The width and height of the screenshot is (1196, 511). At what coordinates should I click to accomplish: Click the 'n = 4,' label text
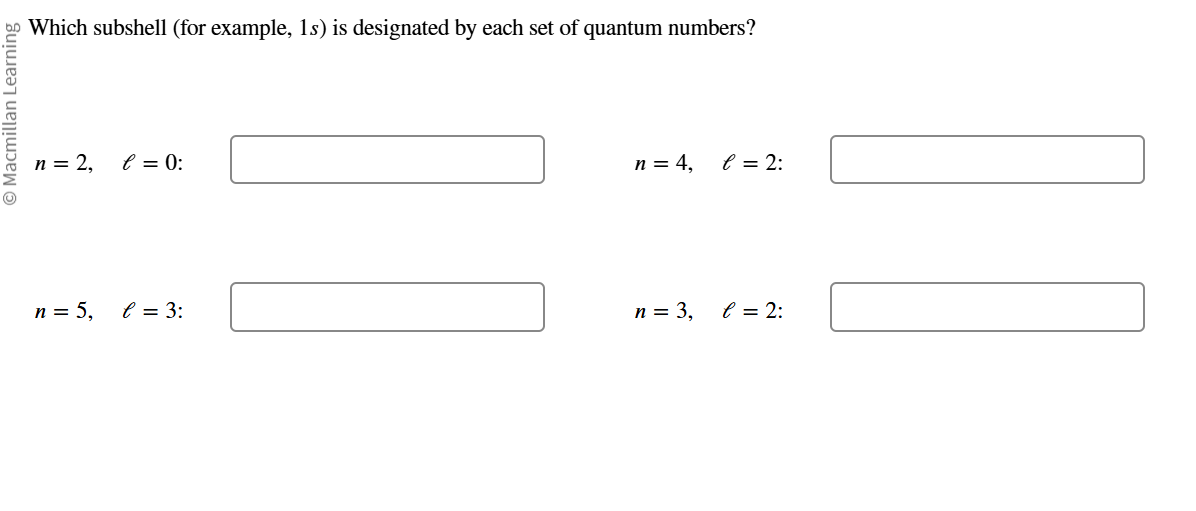(x=664, y=163)
